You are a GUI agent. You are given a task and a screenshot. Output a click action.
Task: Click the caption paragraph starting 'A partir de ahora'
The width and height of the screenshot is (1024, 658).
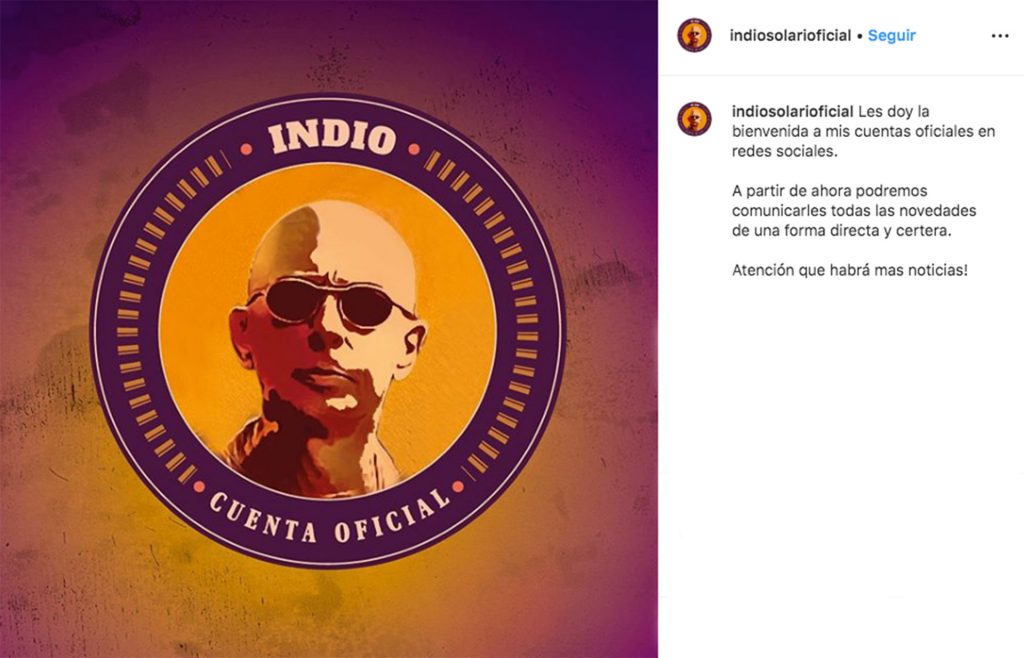[854, 211]
